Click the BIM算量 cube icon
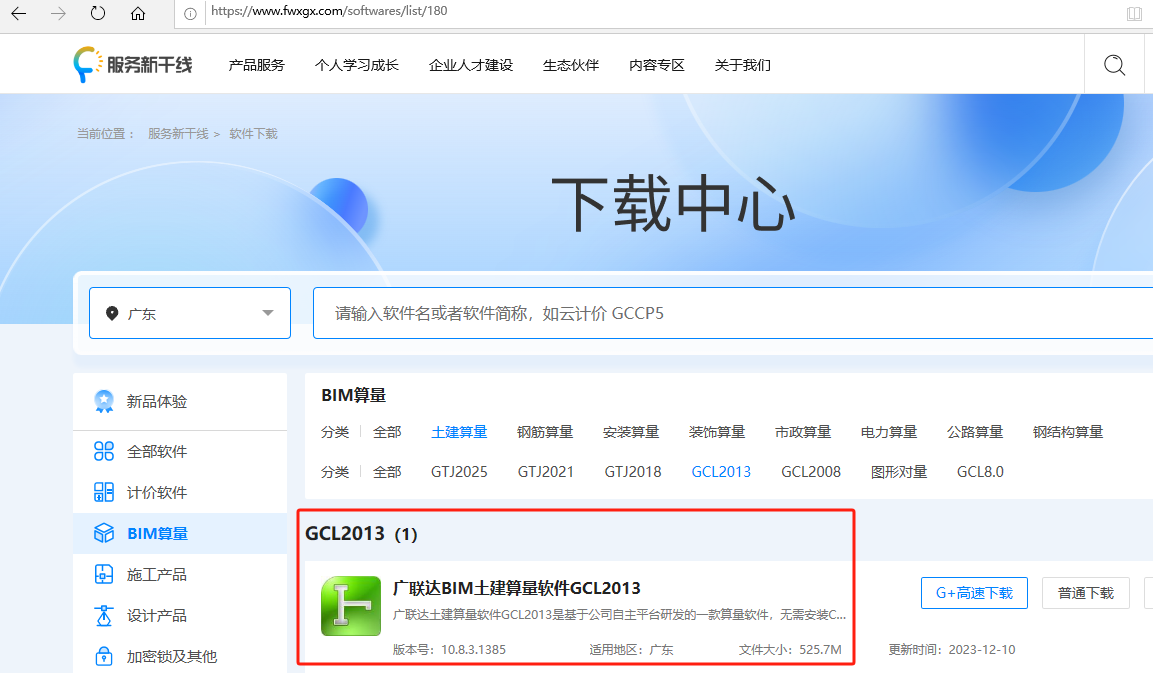Viewport: 1153px width, 673px height. (x=104, y=533)
